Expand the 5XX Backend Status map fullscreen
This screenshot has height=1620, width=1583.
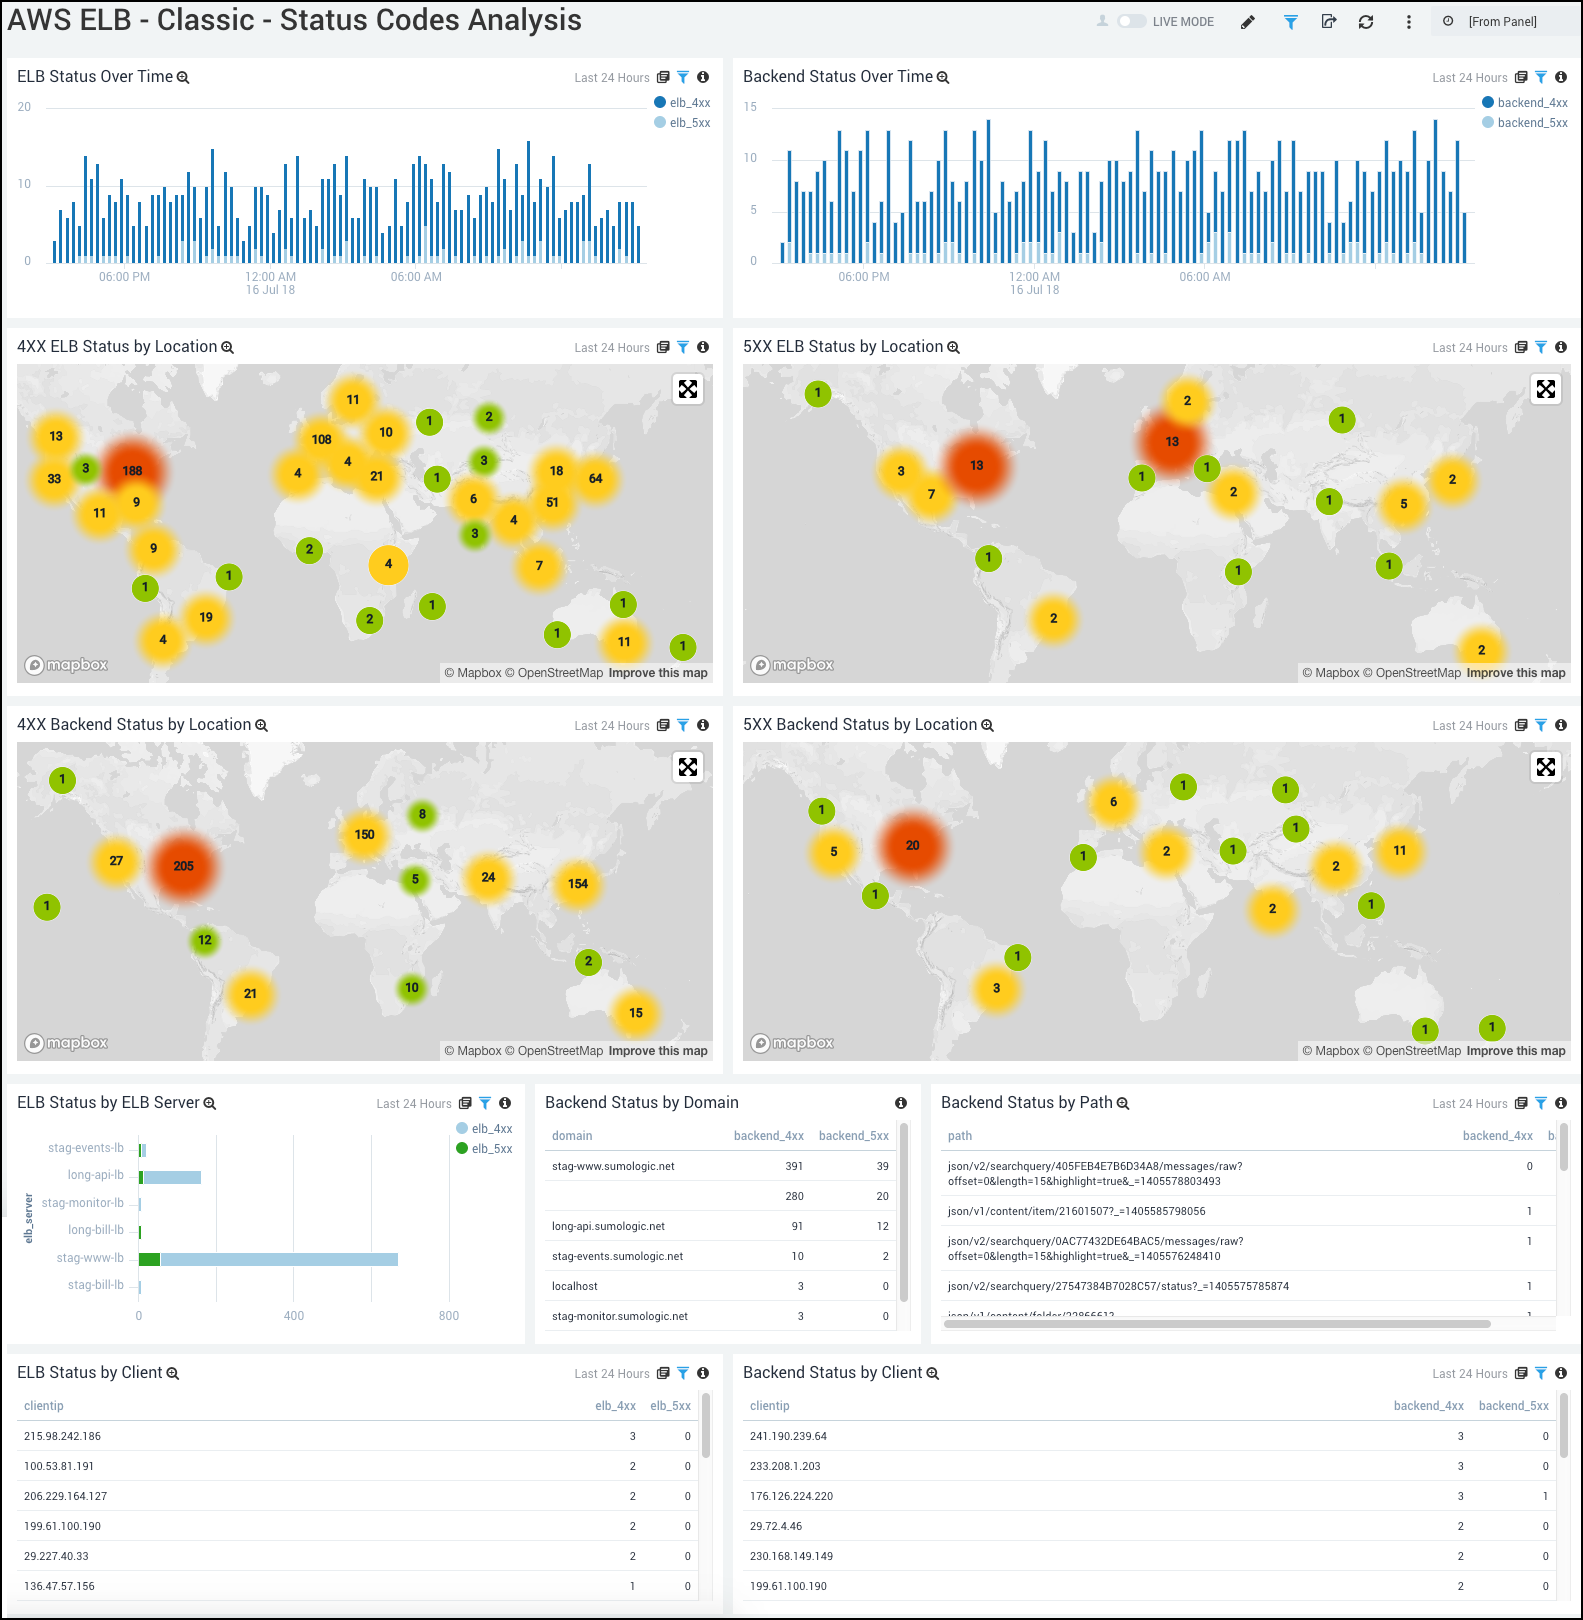pyautogui.click(x=1546, y=767)
